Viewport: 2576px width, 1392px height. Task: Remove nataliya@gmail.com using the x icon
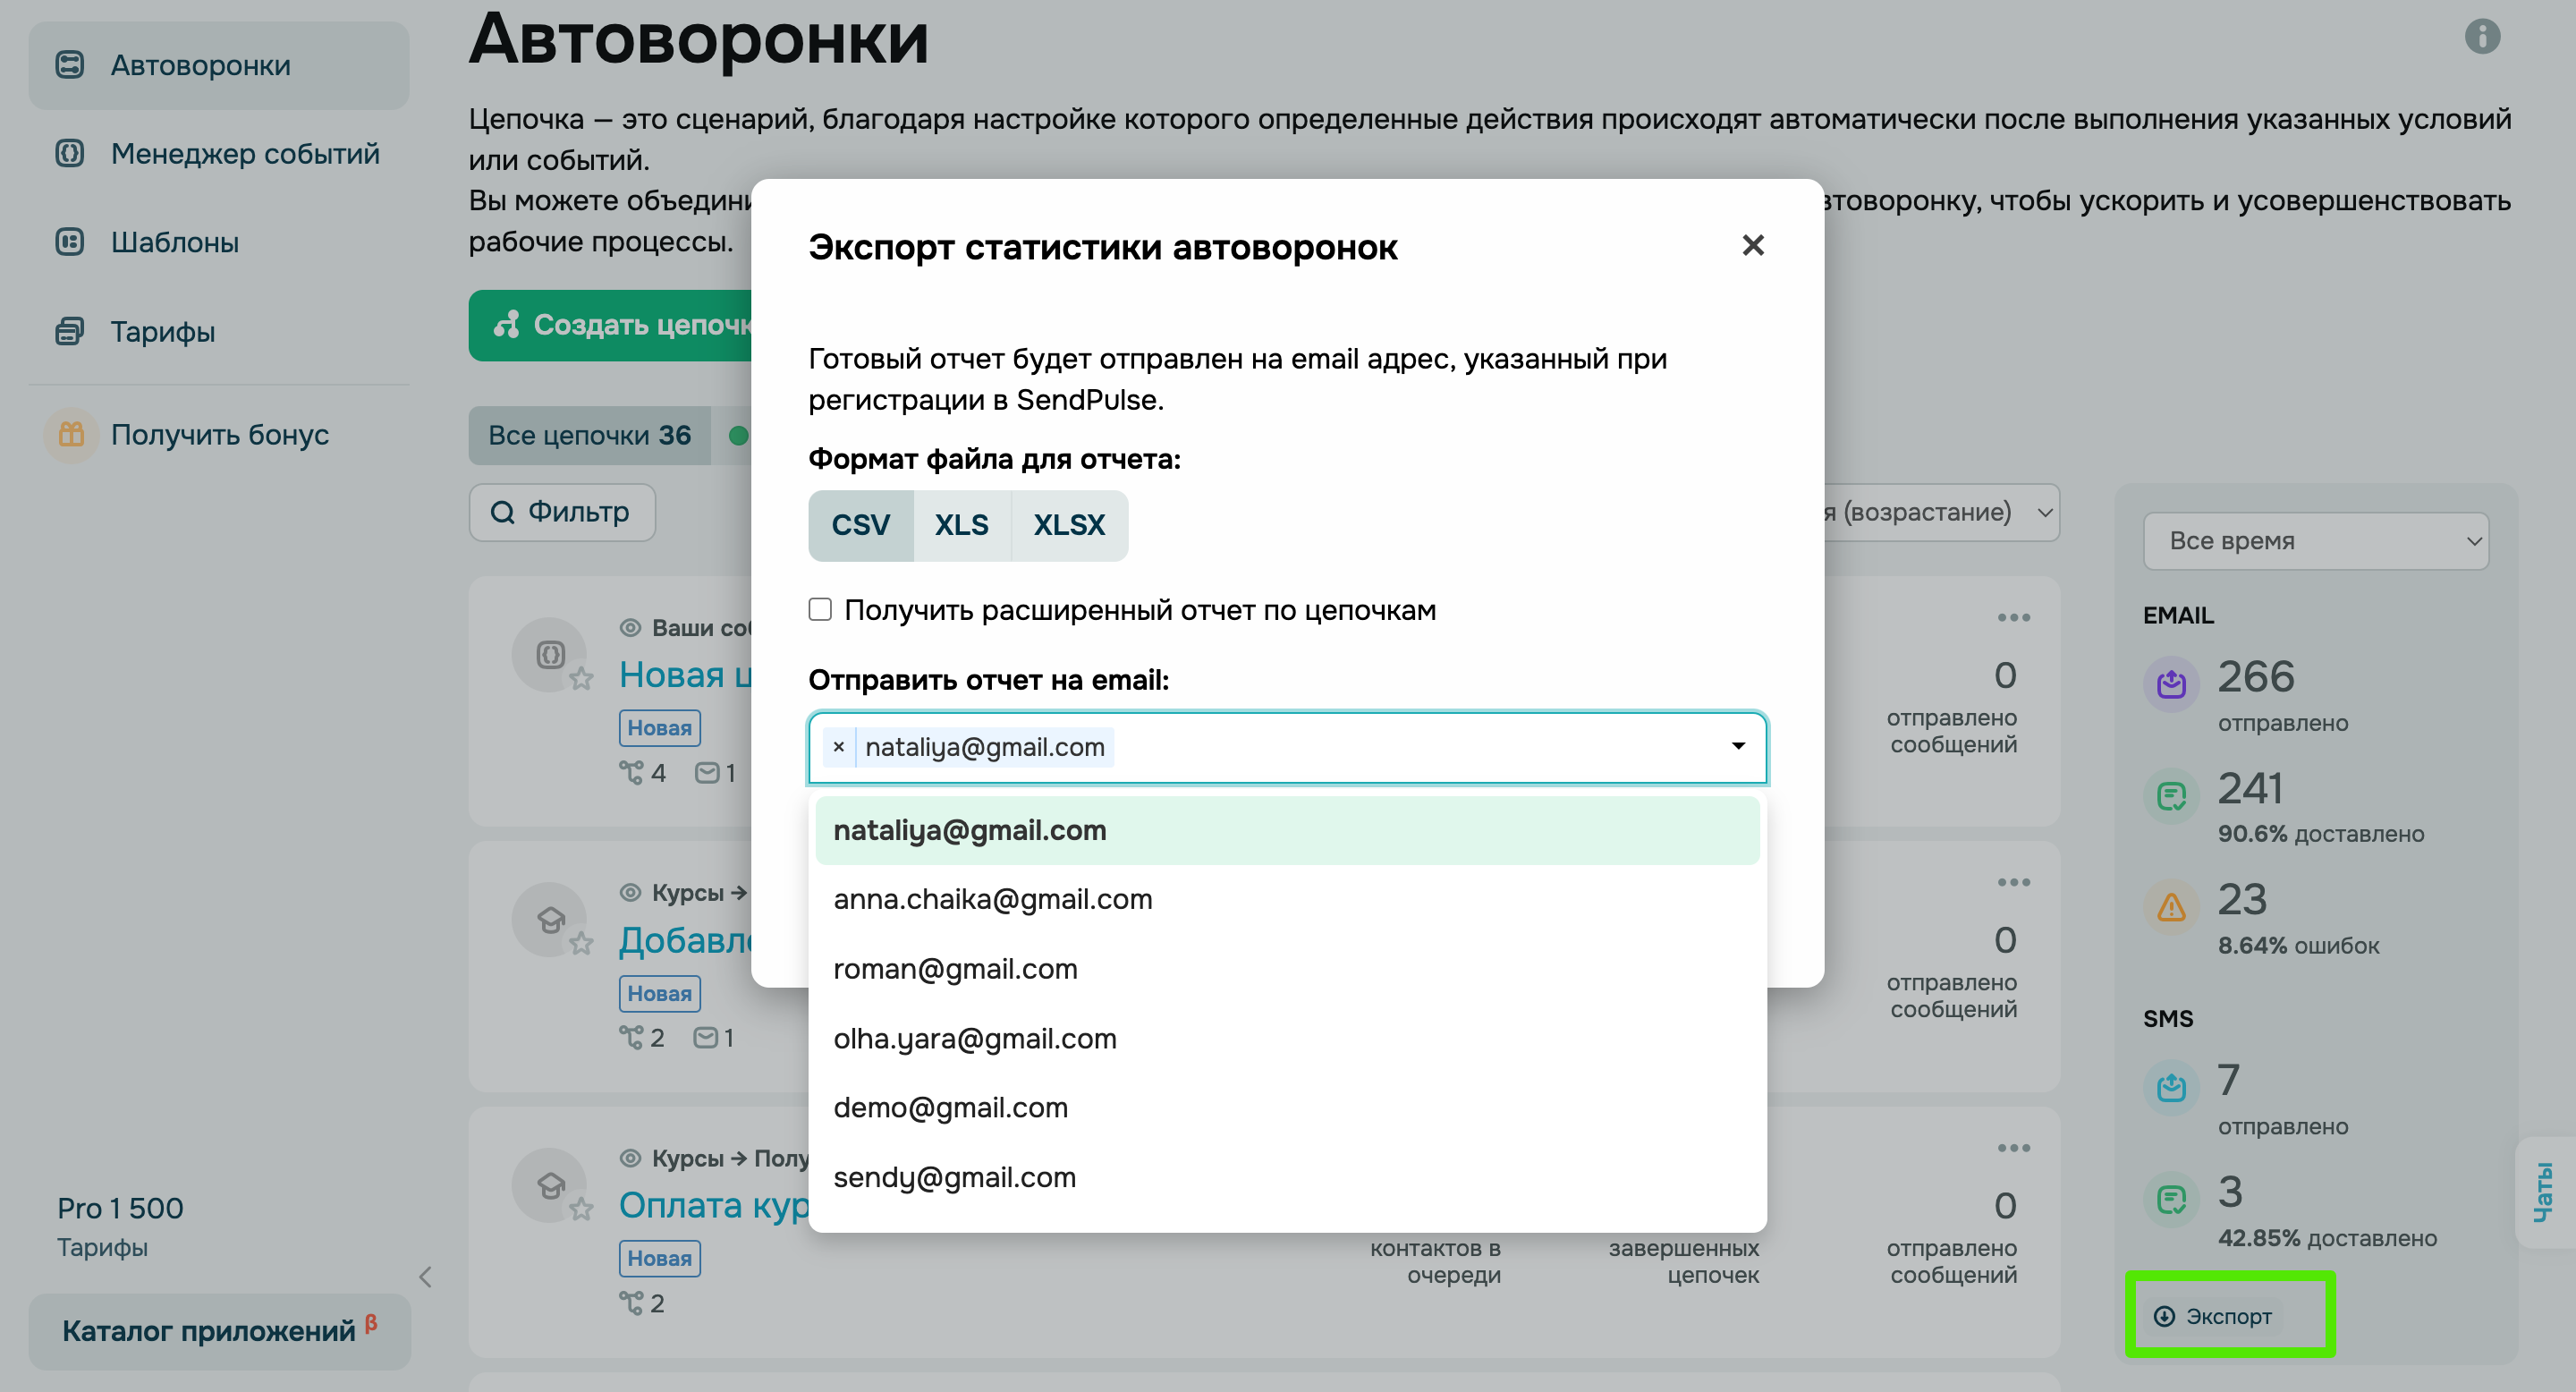pyautogui.click(x=838, y=747)
